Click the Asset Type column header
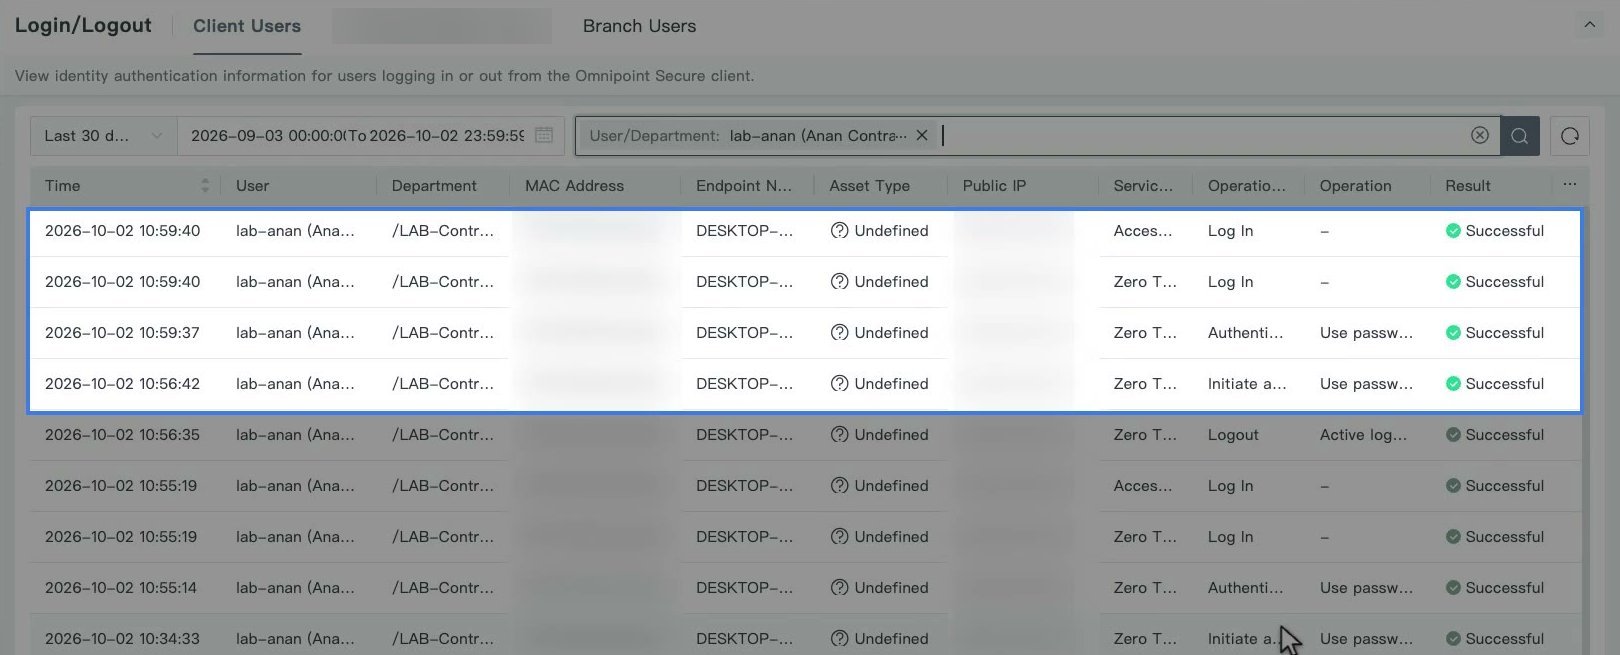This screenshot has width=1620, height=655. [x=869, y=186]
